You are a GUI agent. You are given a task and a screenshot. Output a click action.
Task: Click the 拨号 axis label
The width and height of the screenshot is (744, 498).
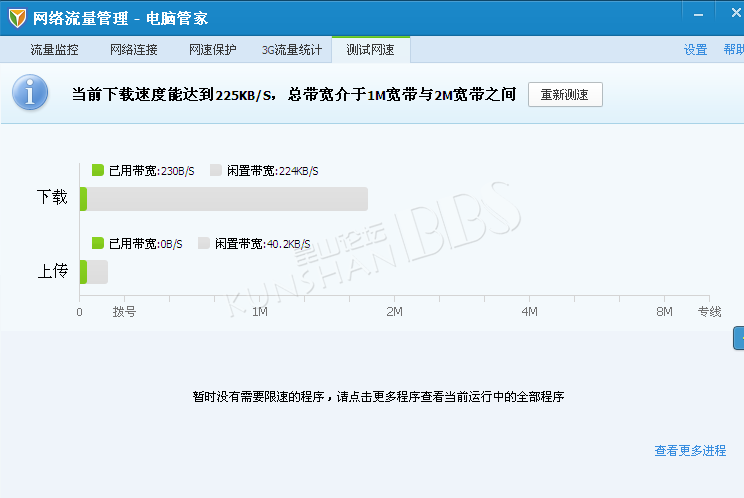pyautogui.click(x=124, y=312)
